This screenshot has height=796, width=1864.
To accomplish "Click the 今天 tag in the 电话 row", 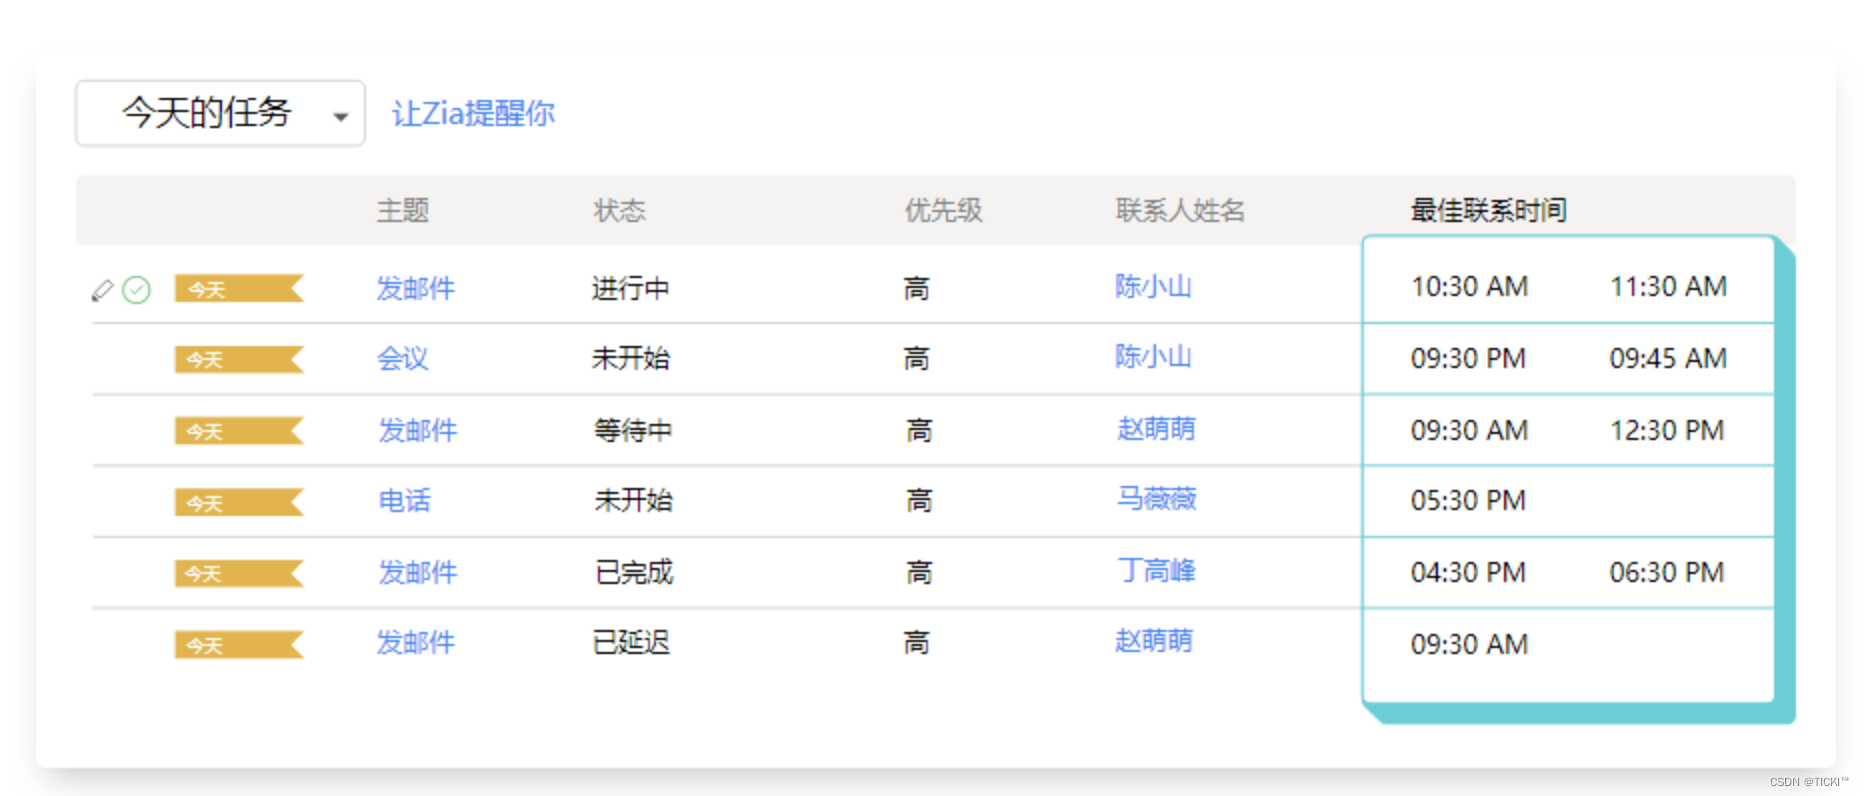I will pos(239,503).
